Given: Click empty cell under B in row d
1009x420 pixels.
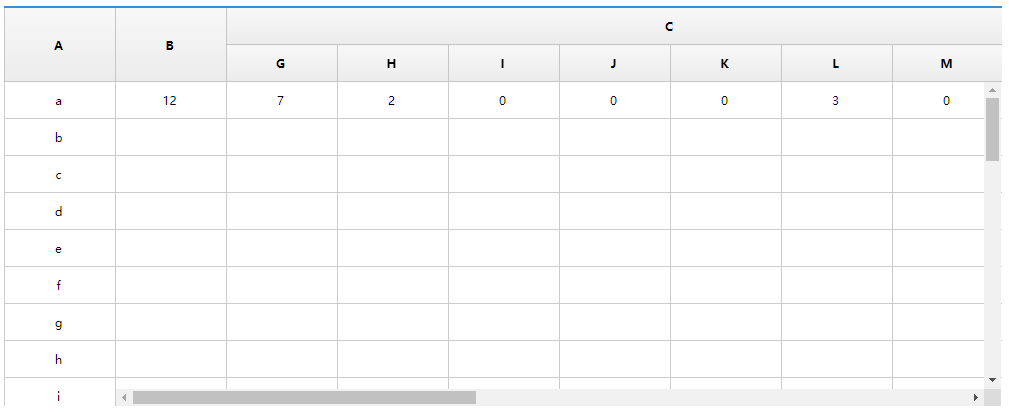Looking at the screenshot, I should [171, 211].
